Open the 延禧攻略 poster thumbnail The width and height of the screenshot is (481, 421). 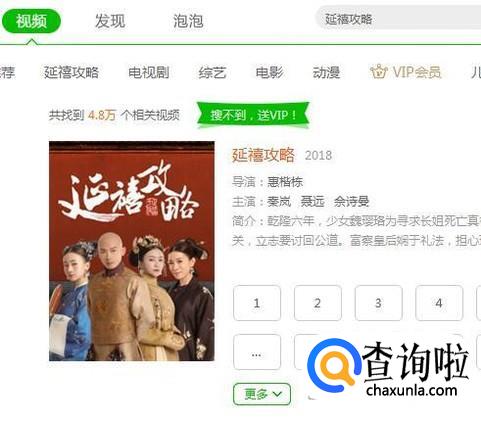[132, 251]
